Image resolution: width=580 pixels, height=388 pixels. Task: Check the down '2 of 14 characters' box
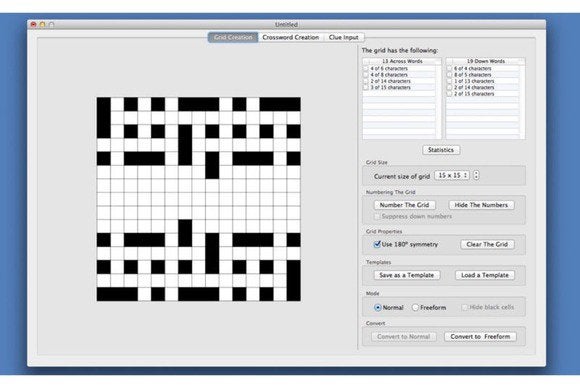tap(449, 88)
